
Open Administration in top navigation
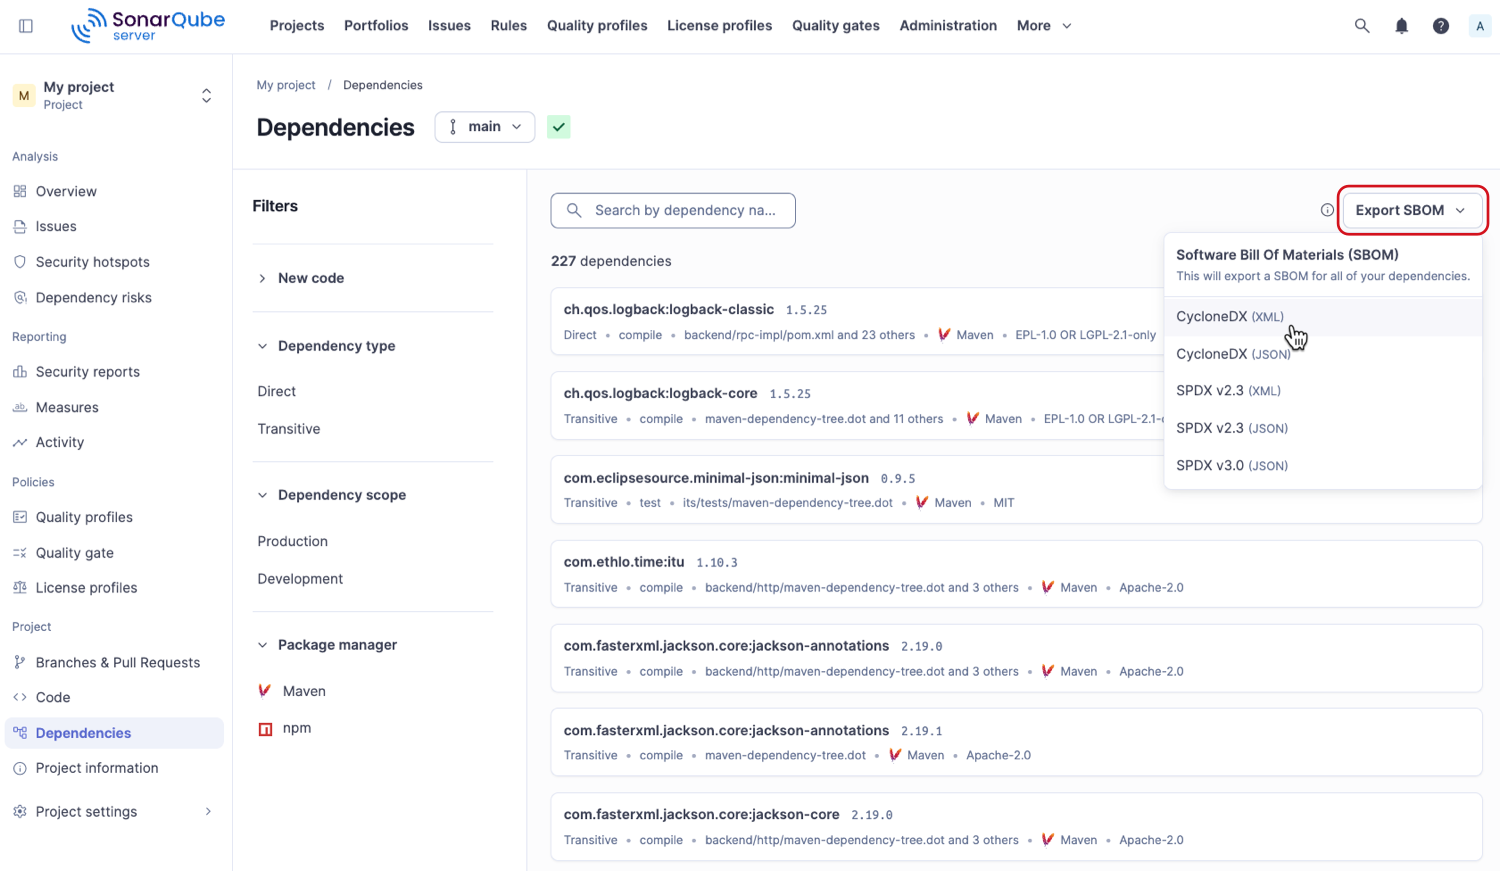(948, 26)
